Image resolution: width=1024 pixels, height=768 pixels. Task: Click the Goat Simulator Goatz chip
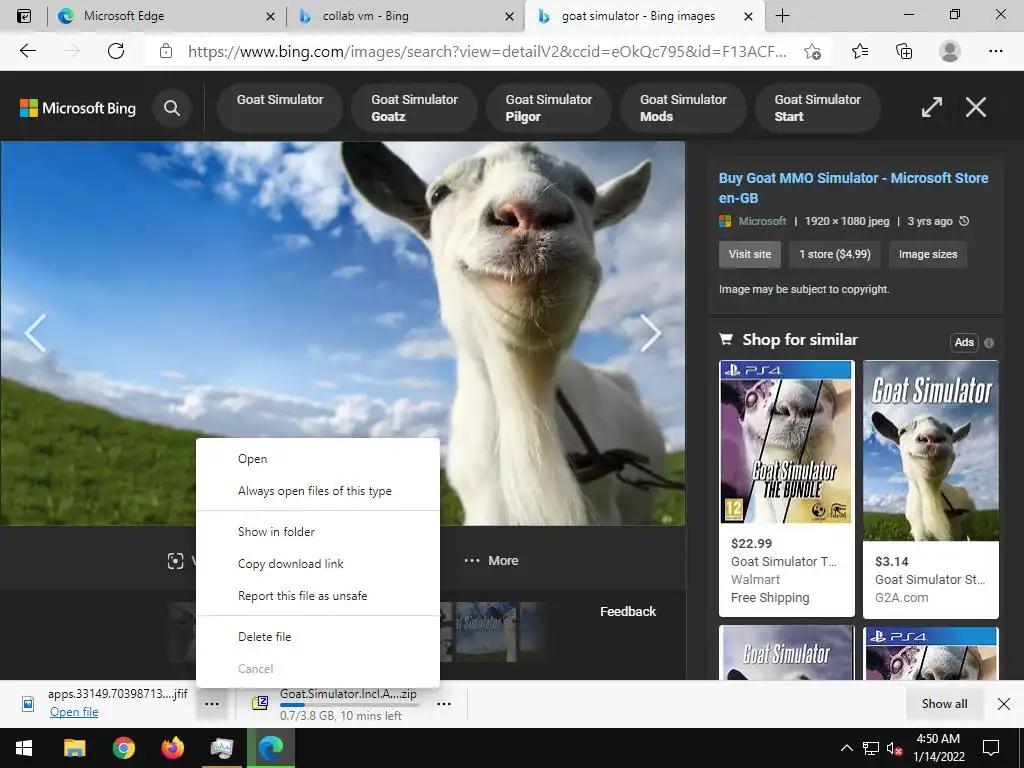pos(414,108)
